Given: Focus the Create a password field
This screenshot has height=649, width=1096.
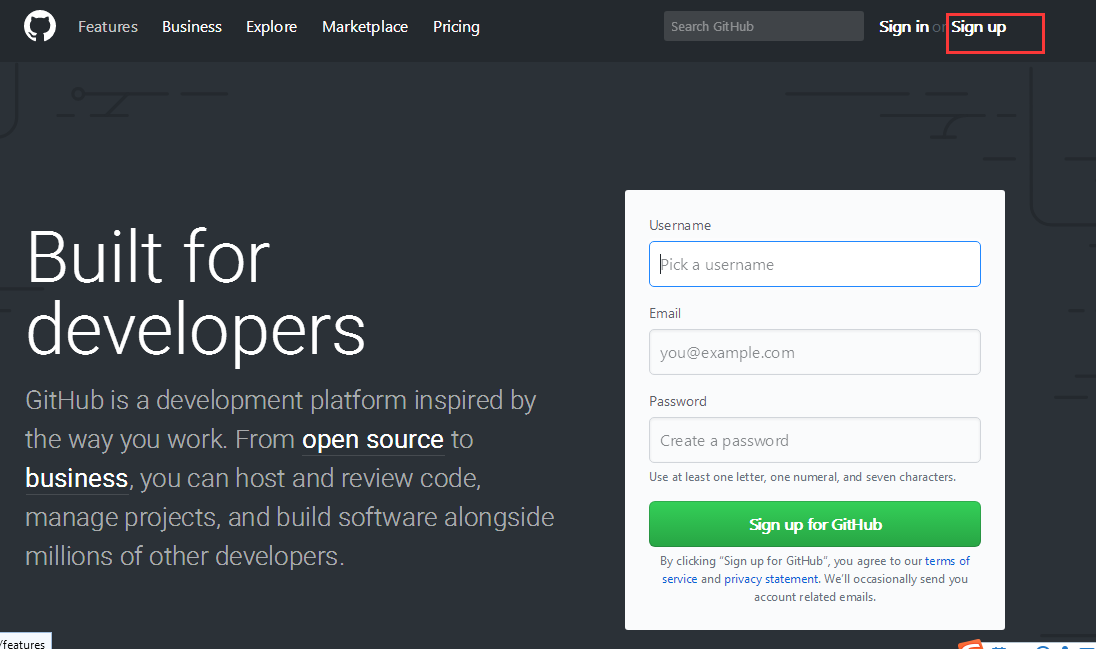Looking at the screenshot, I should 814,440.
